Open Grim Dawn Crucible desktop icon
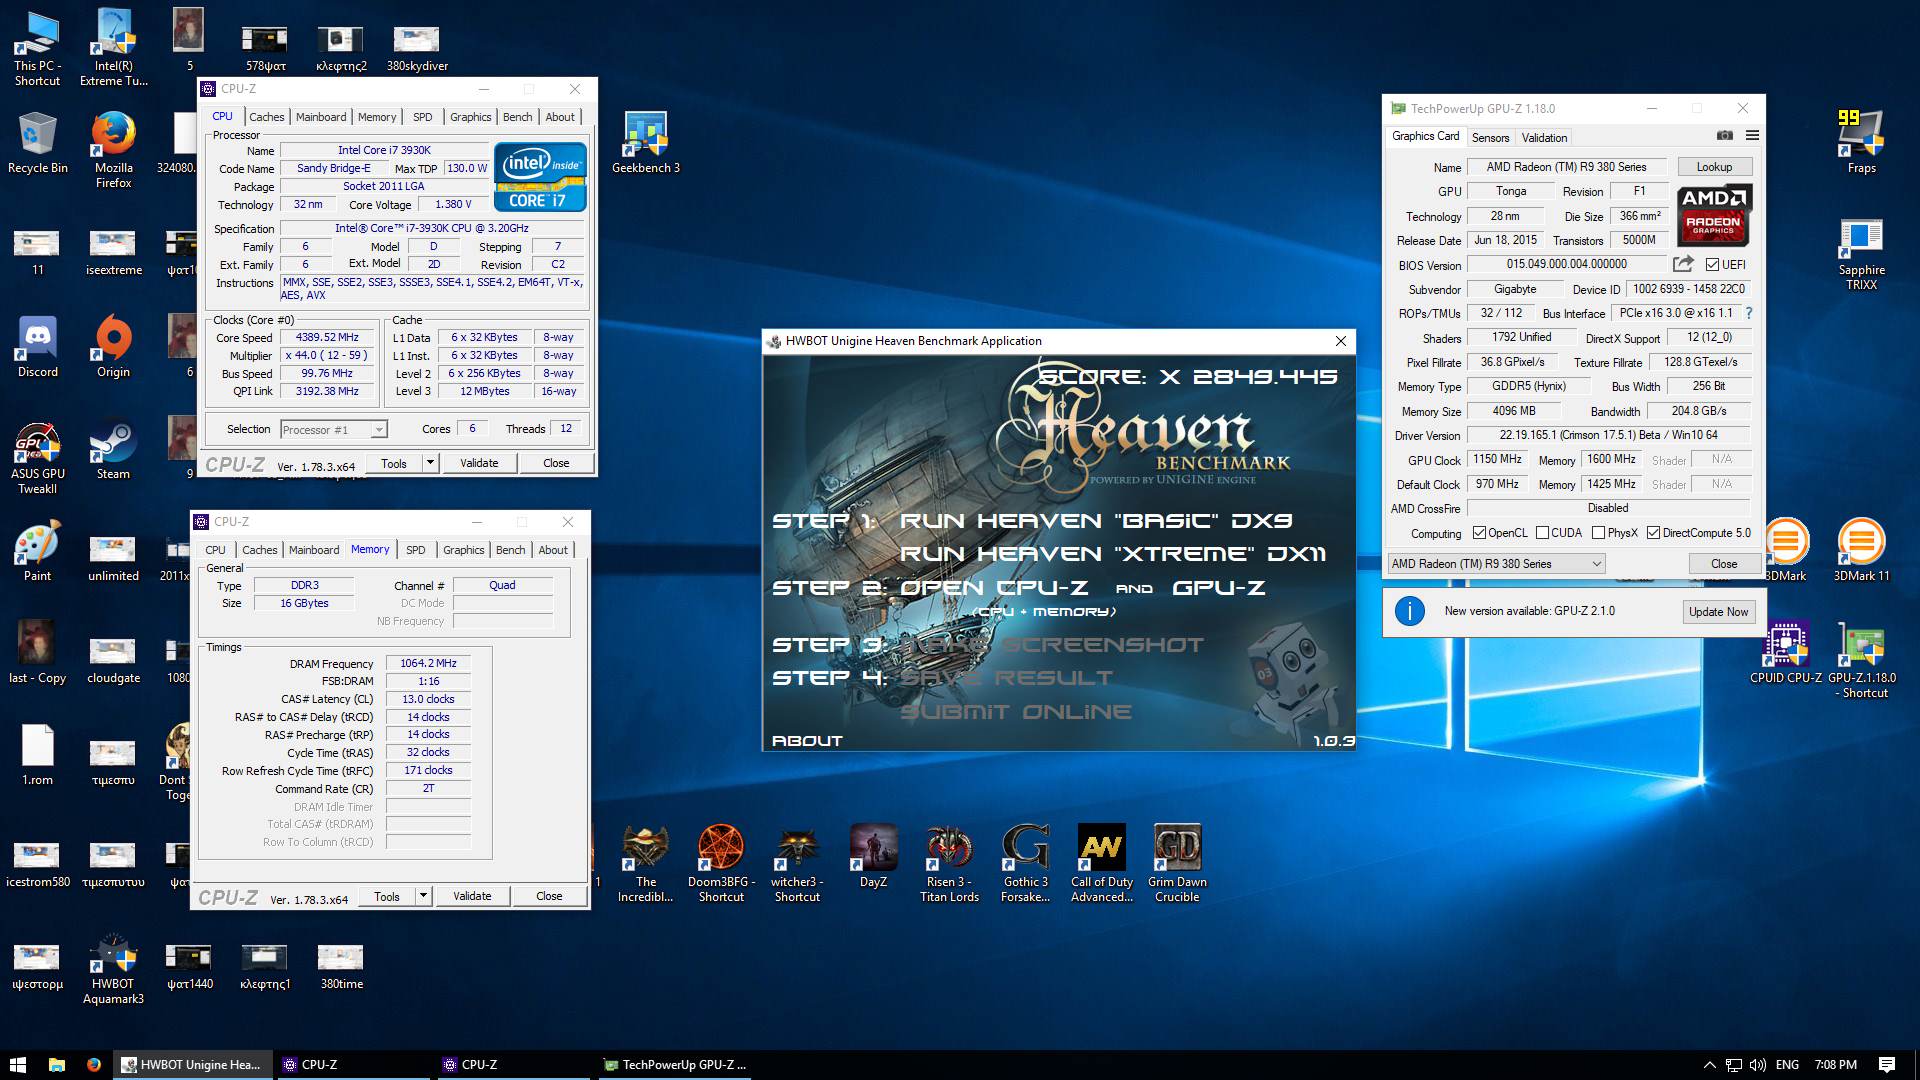Viewport: 1920px width, 1080px height. pos(1177,863)
